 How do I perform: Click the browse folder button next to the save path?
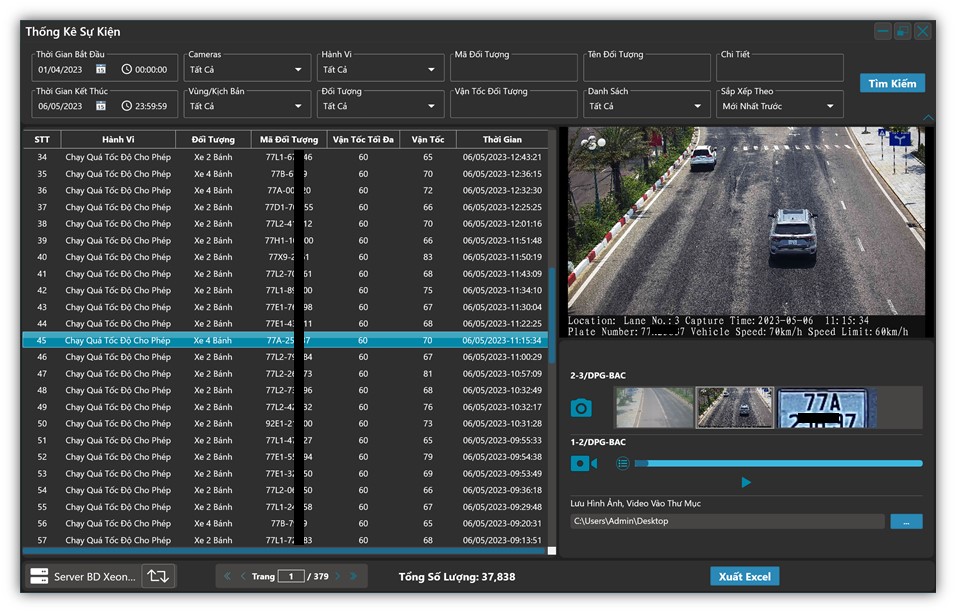(906, 522)
